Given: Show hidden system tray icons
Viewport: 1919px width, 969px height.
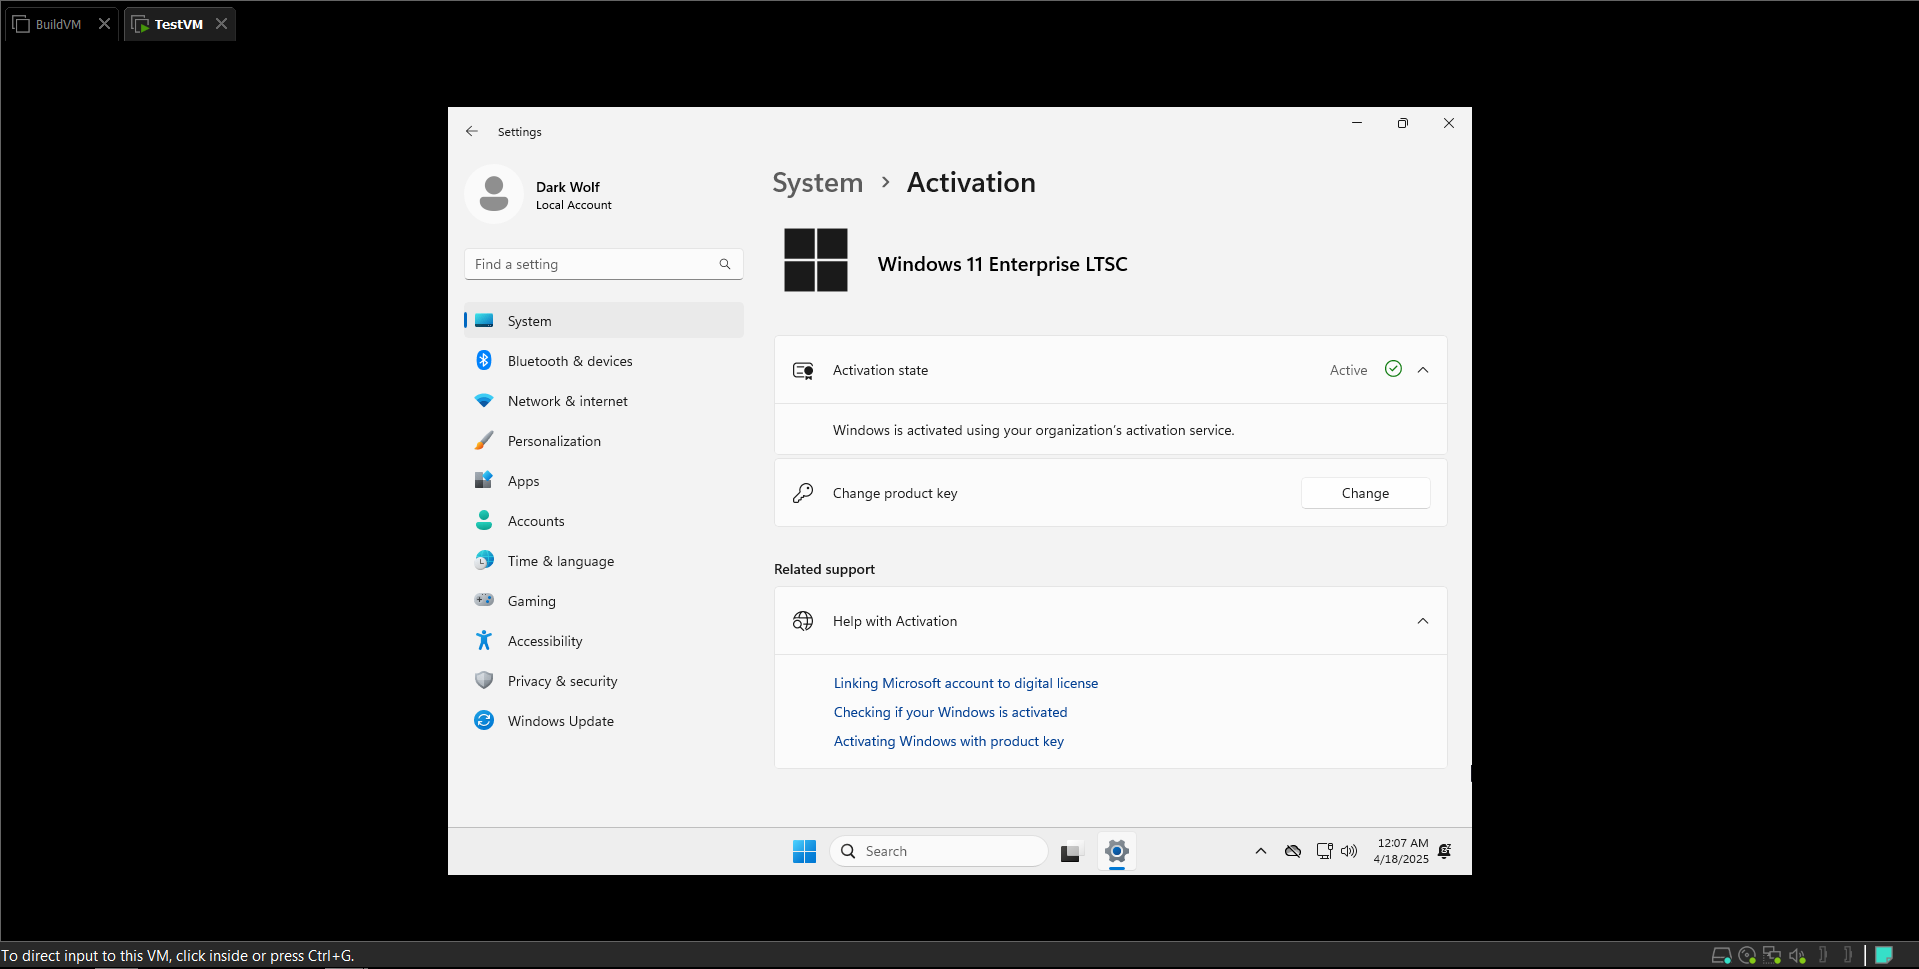Looking at the screenshot, I should (x=1261, y=851).
